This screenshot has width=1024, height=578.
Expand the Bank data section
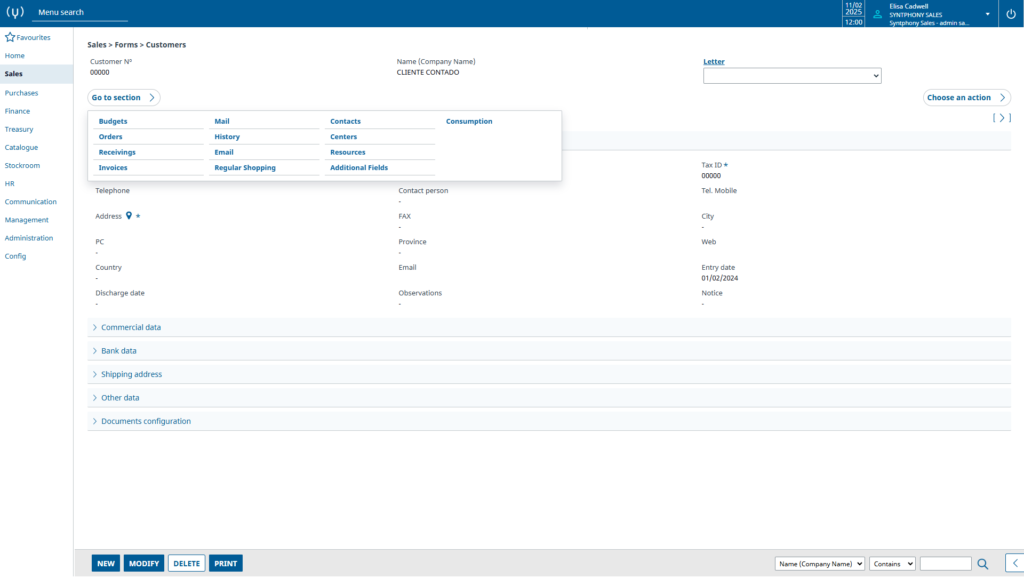(549, 351)
